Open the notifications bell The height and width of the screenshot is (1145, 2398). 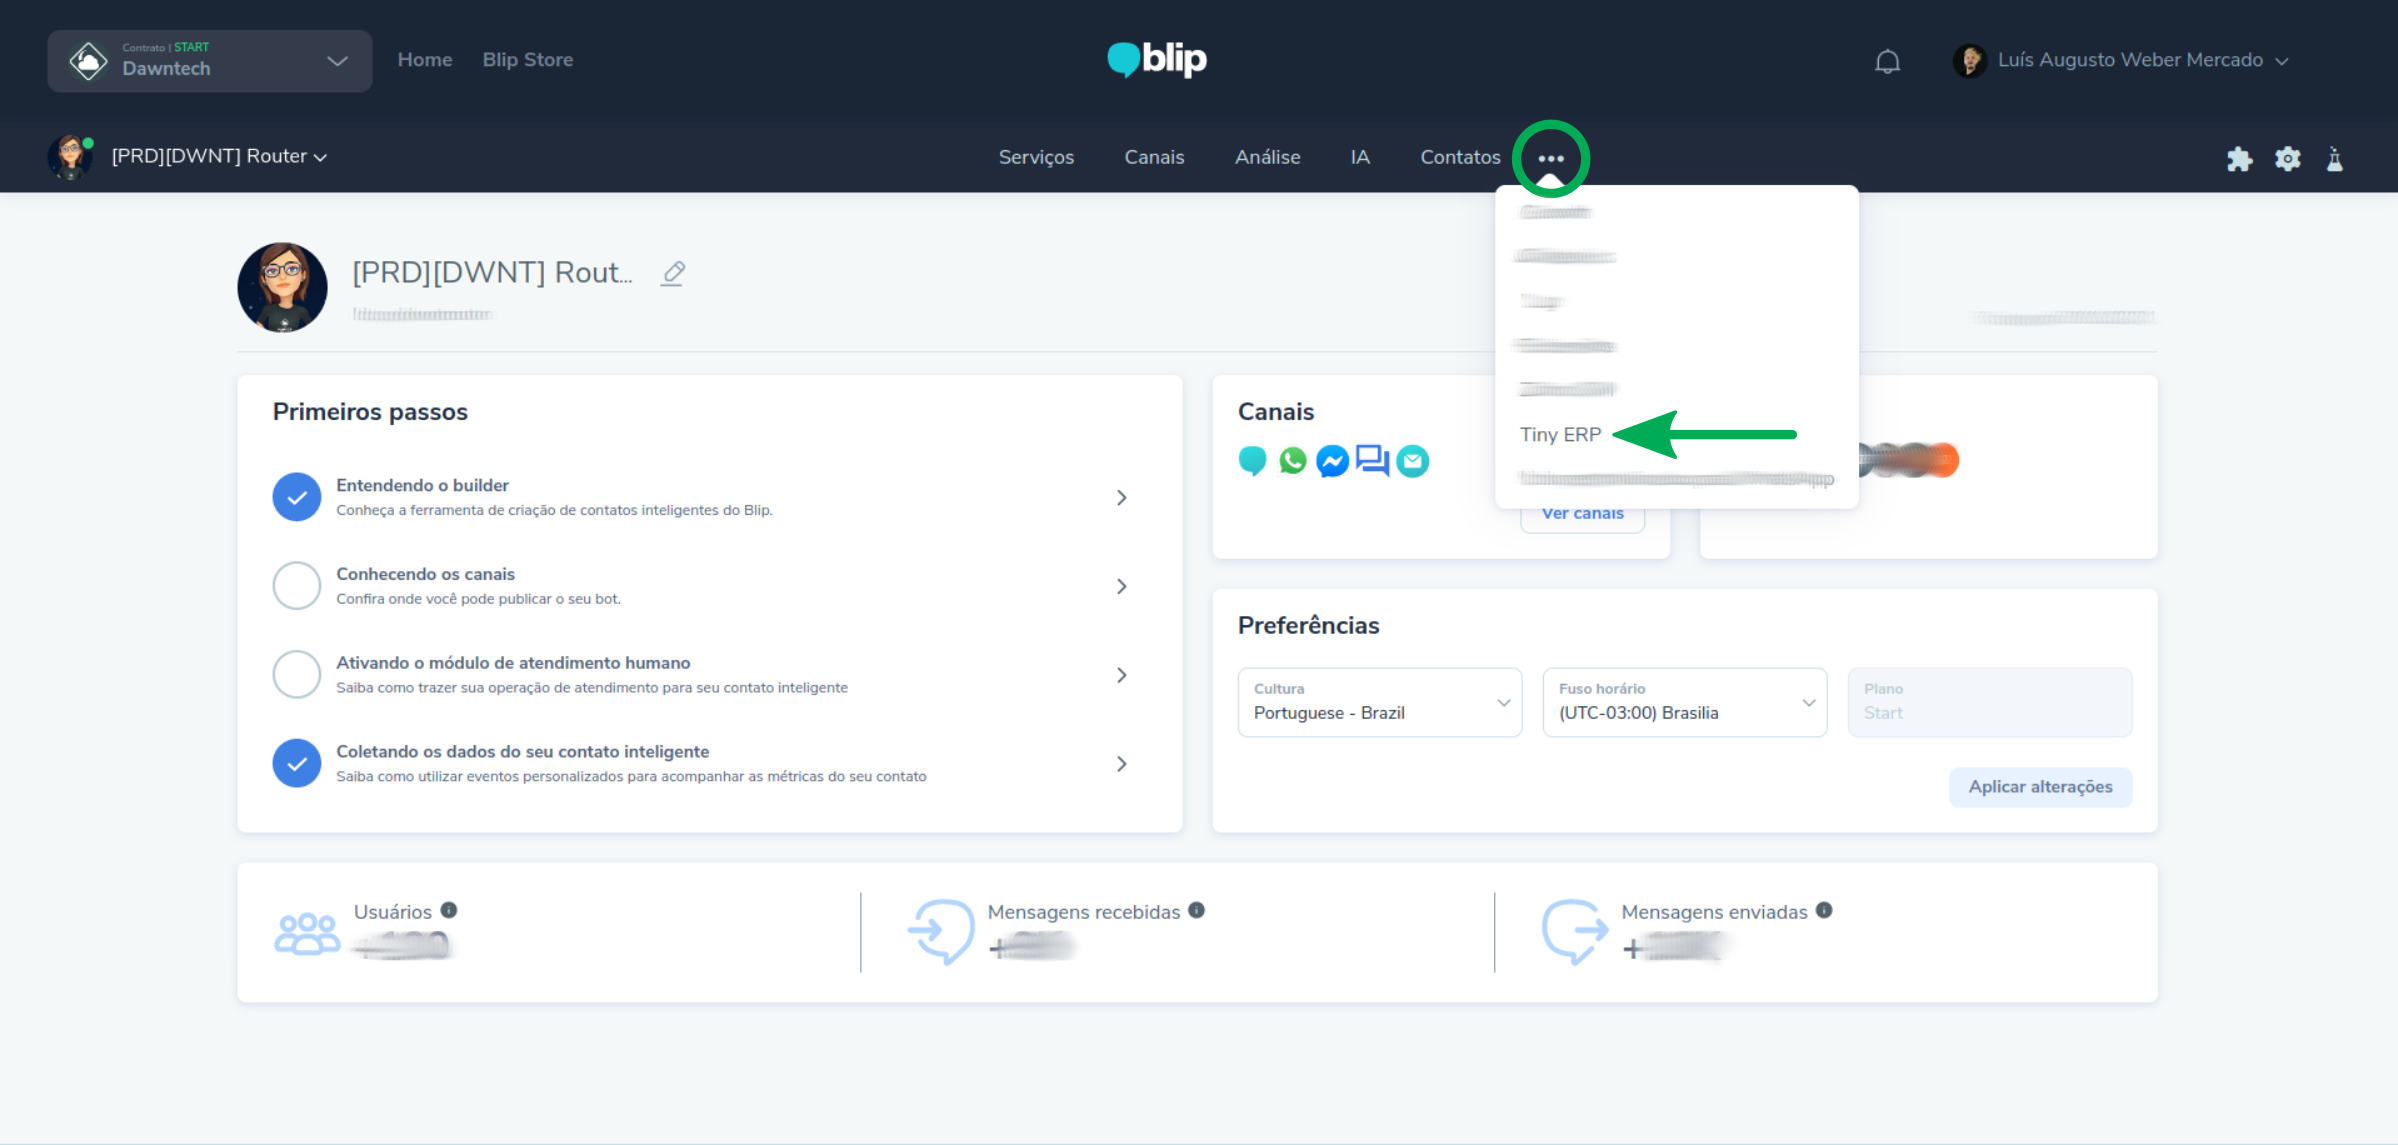1887,61
